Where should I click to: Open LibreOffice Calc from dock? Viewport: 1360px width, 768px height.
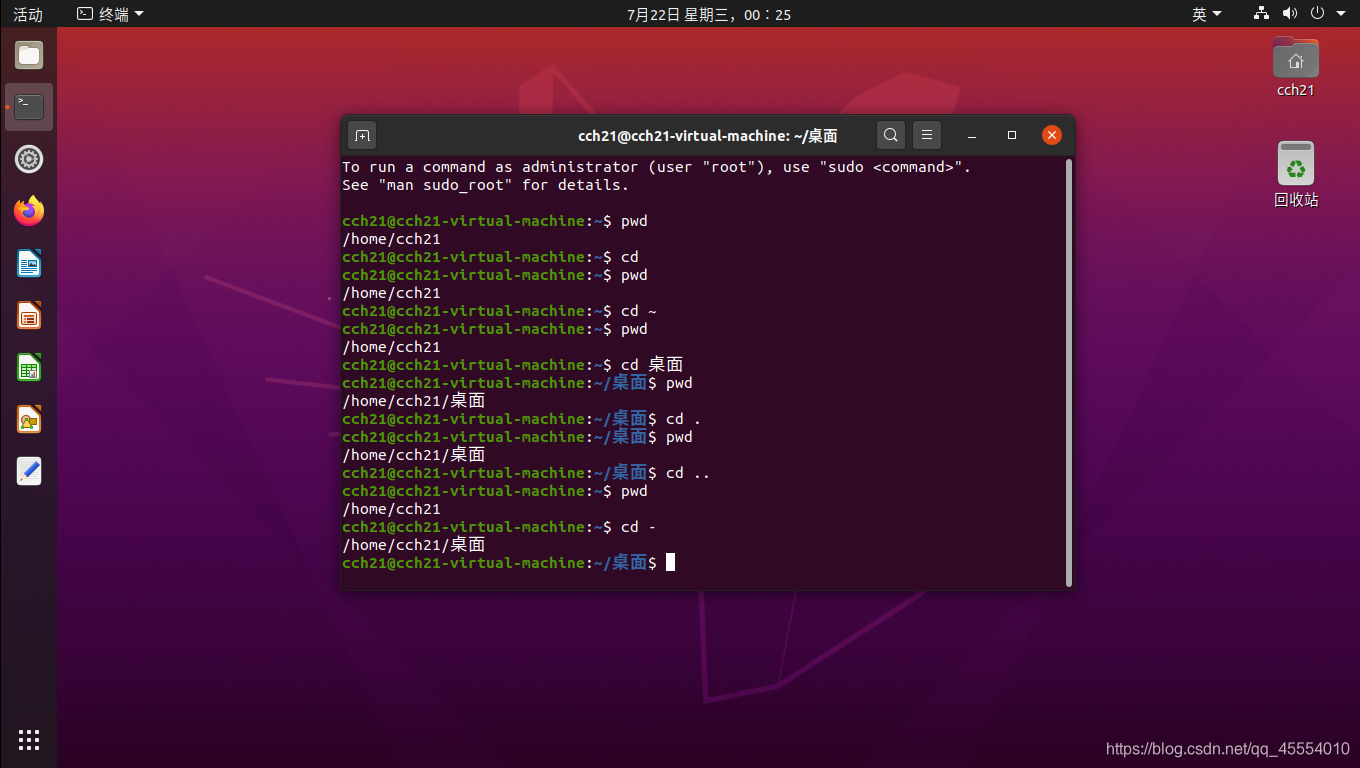29,368
